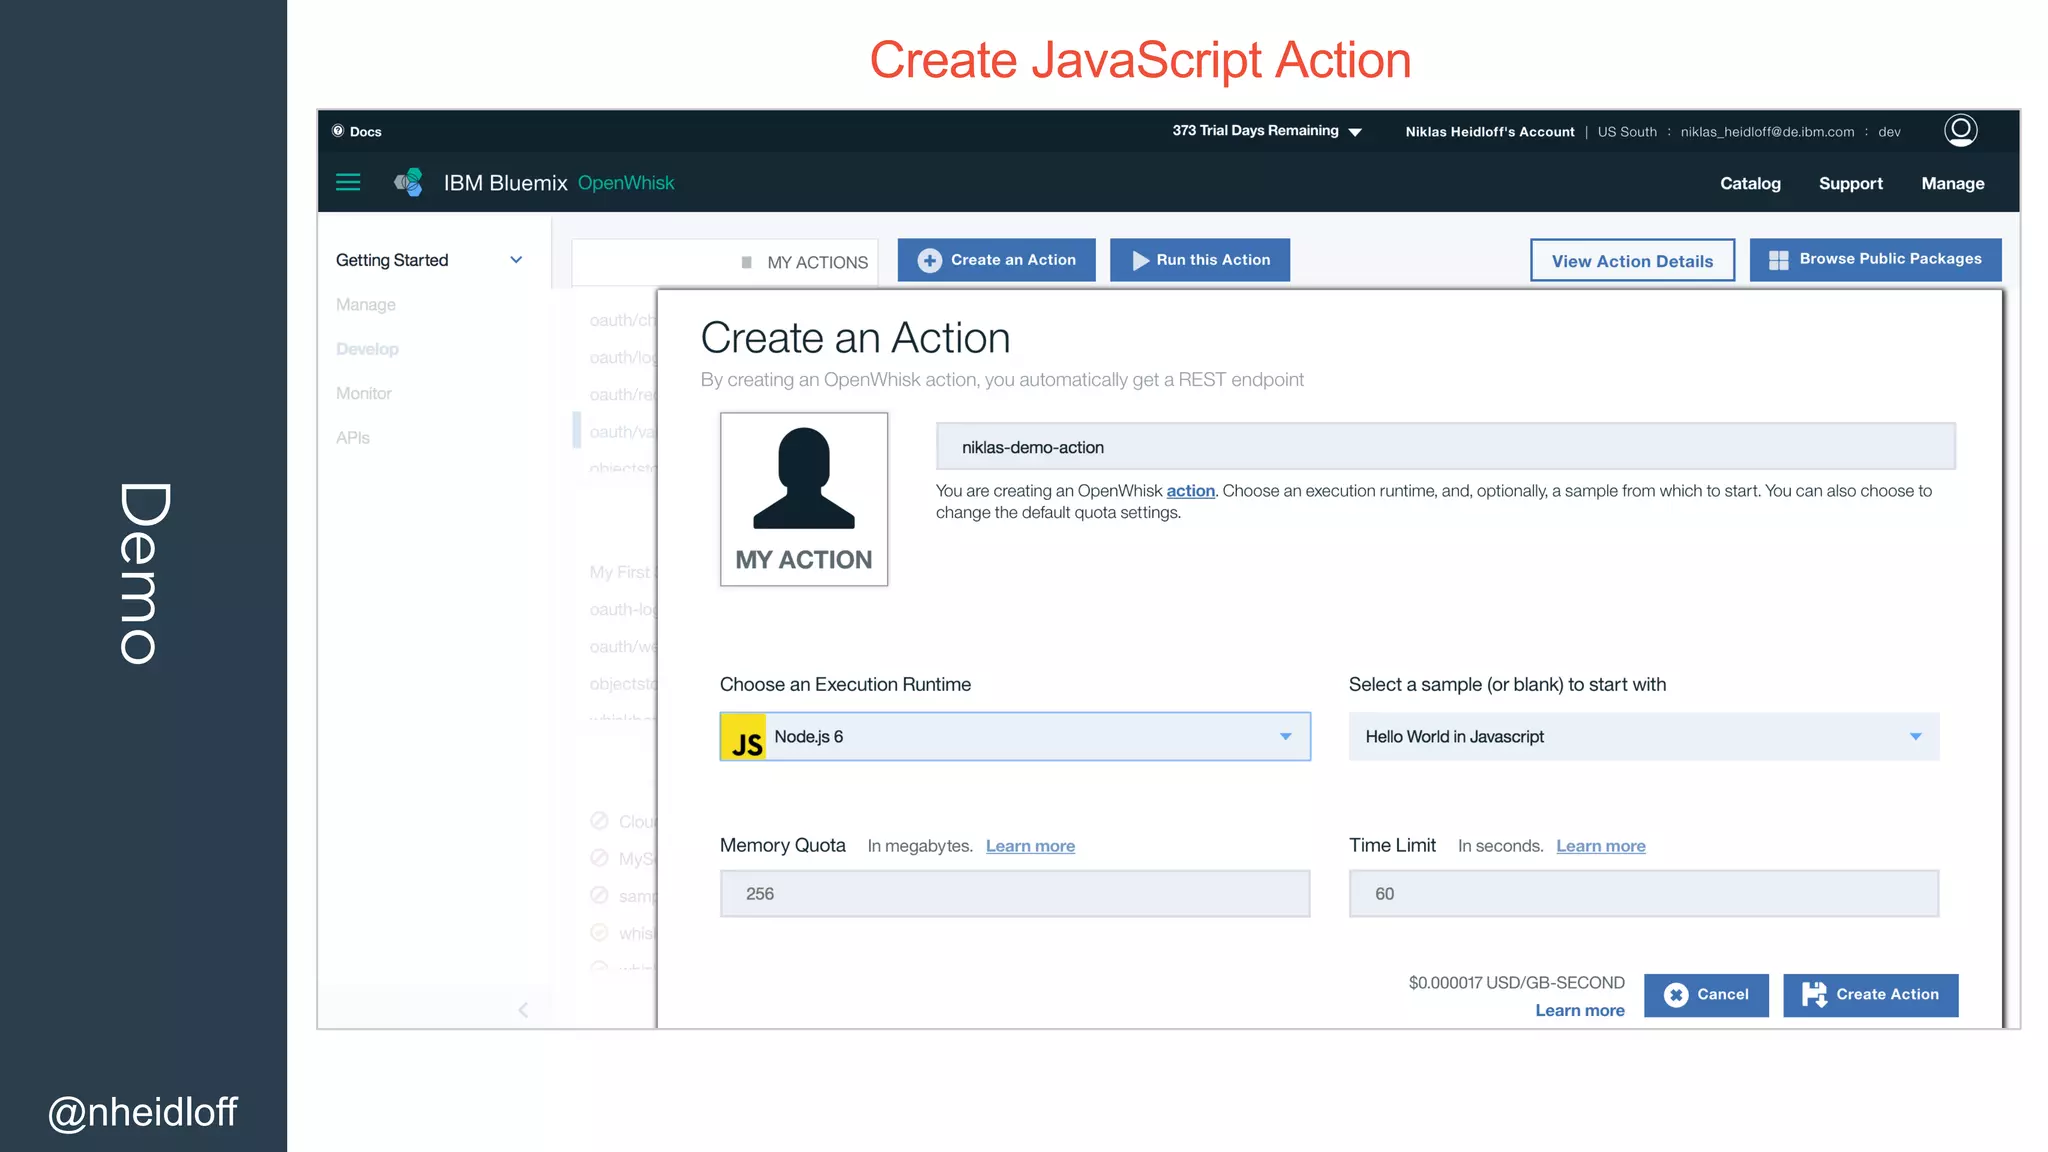
Task: Click the action name input field
Action: click(x=1445, y=447)
